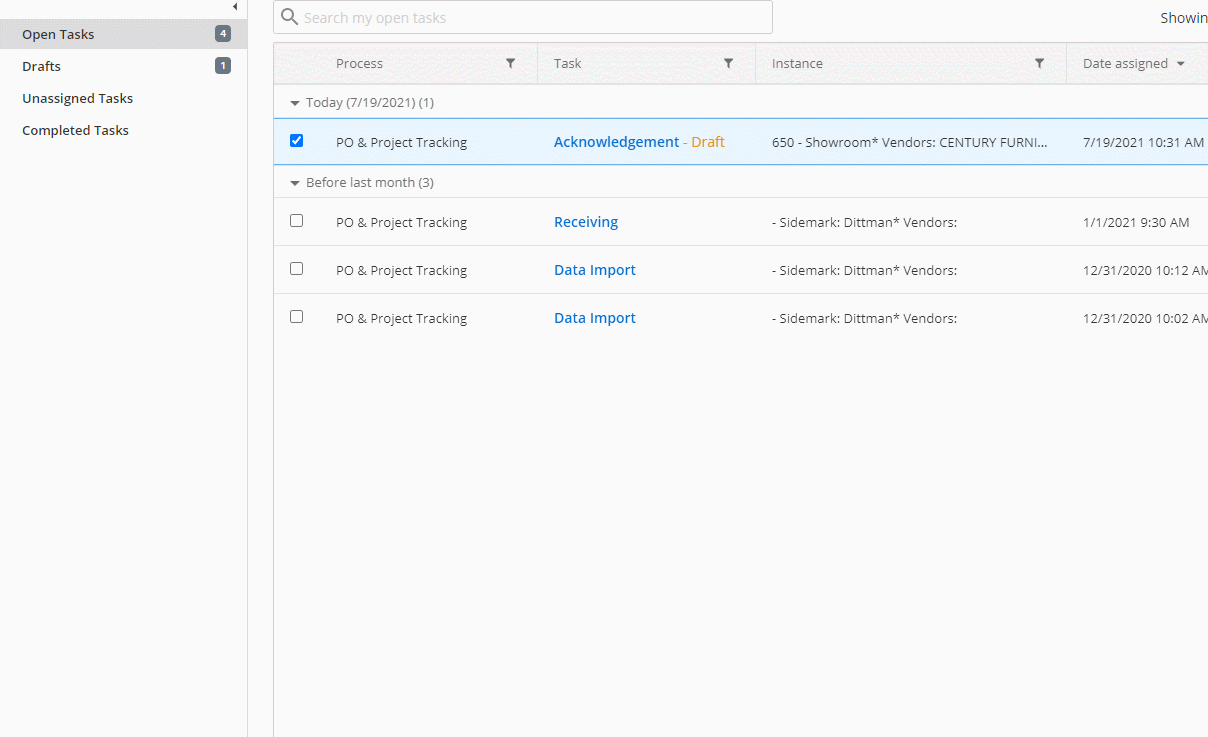Click the orange Draft status label

708,142
